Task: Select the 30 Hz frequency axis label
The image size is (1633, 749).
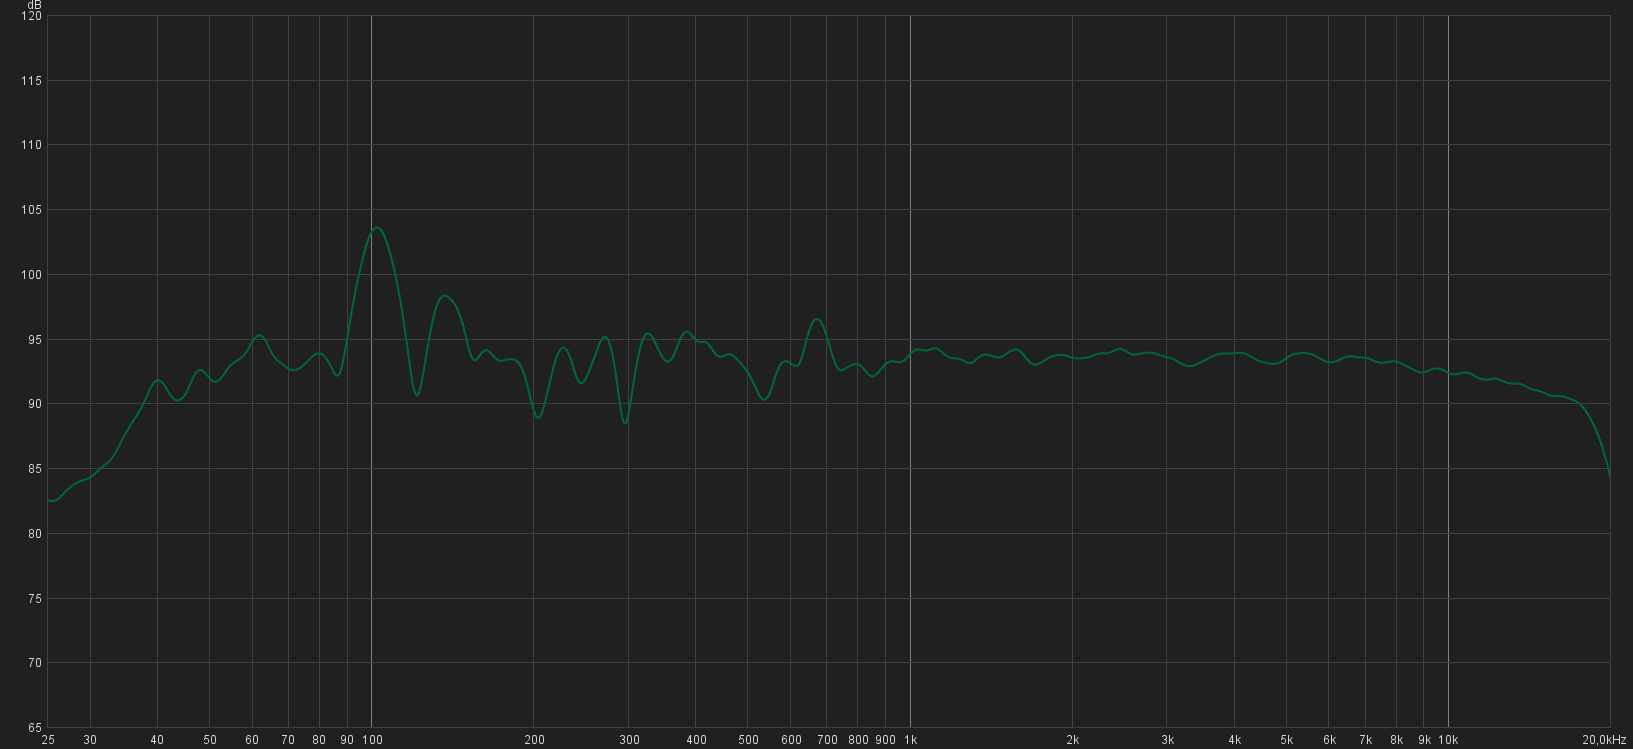Action: click(x=90, y=740)
